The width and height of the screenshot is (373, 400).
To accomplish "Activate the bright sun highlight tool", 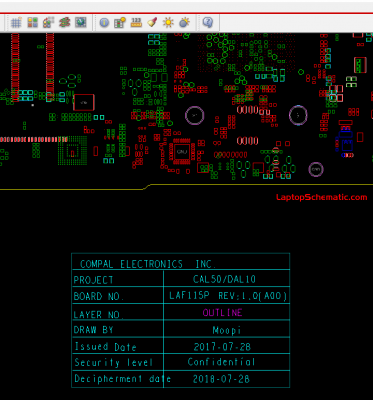I will click(x=168, y=23).
